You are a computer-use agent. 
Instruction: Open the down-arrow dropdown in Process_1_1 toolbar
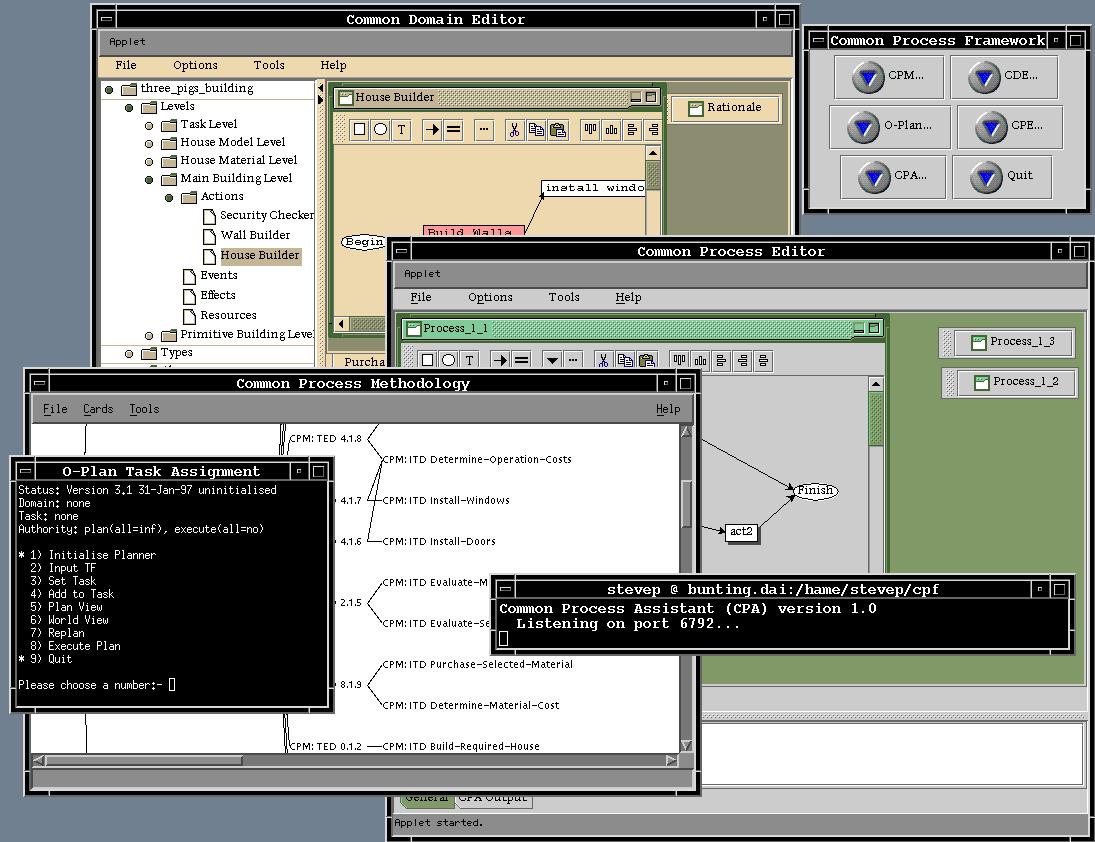coord(551,361)
